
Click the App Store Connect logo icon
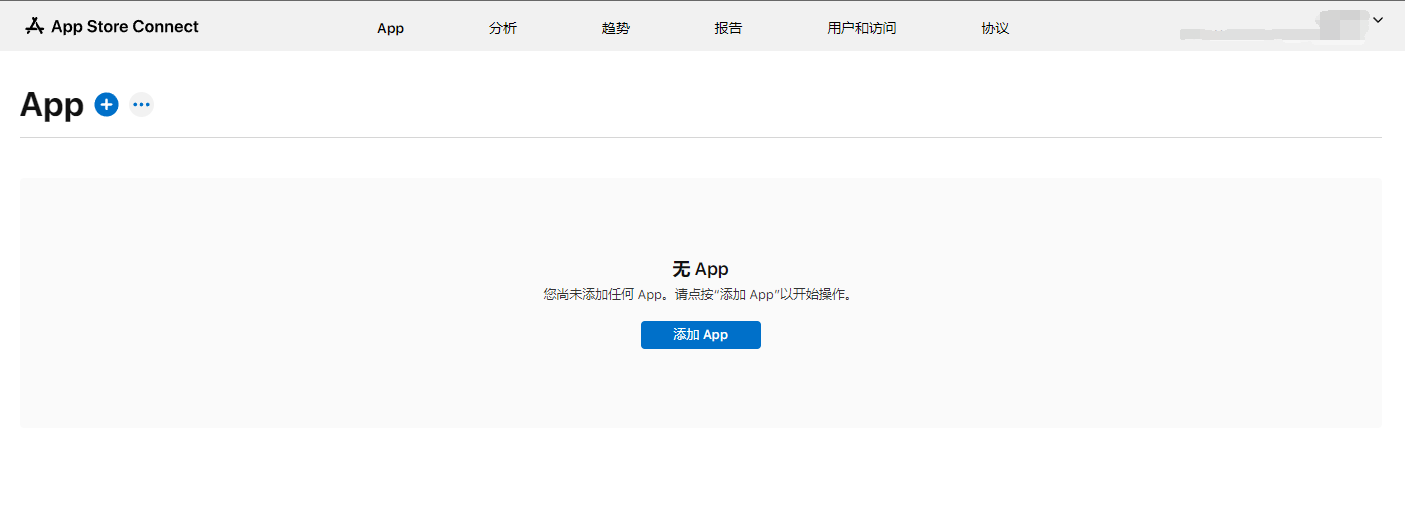tap(35, 27)
